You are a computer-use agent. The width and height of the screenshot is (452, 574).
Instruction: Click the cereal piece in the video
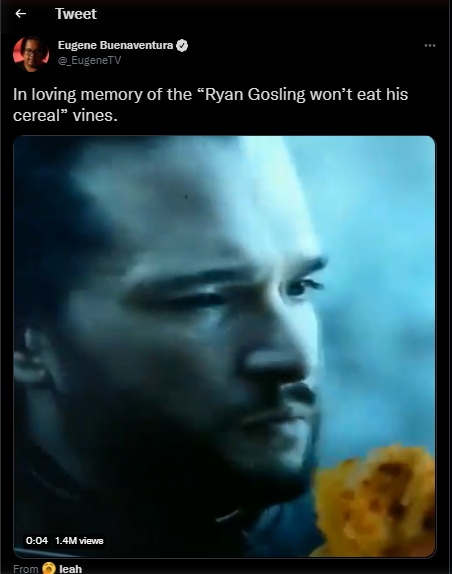pos(375,500)
